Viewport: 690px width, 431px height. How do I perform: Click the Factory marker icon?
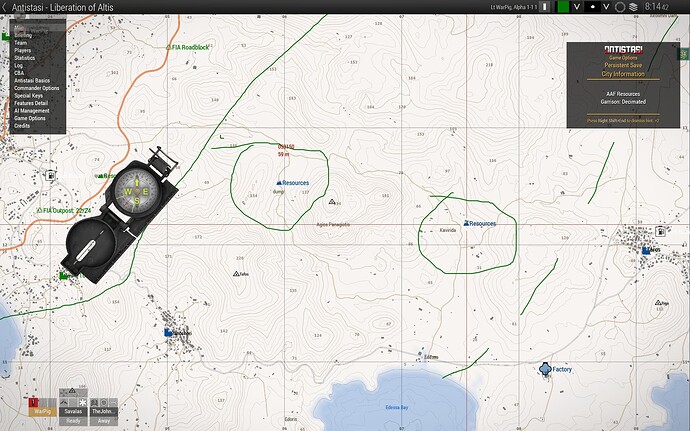pyautogui.click(x=545, y=369)
